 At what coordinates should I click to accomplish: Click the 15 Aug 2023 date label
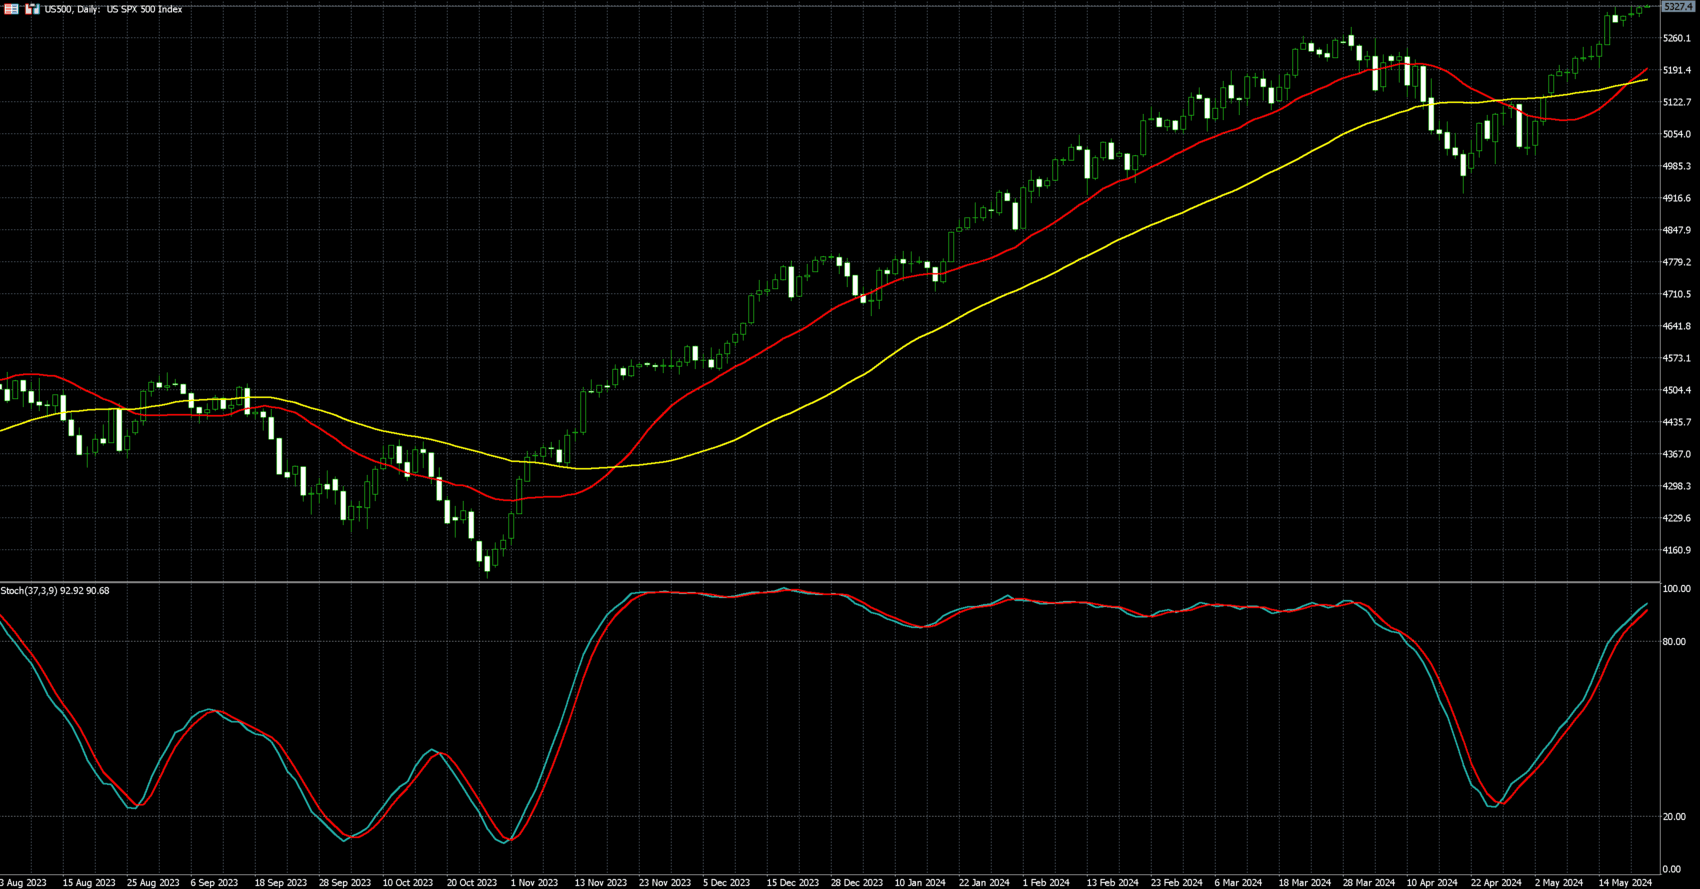pos(89,883)
